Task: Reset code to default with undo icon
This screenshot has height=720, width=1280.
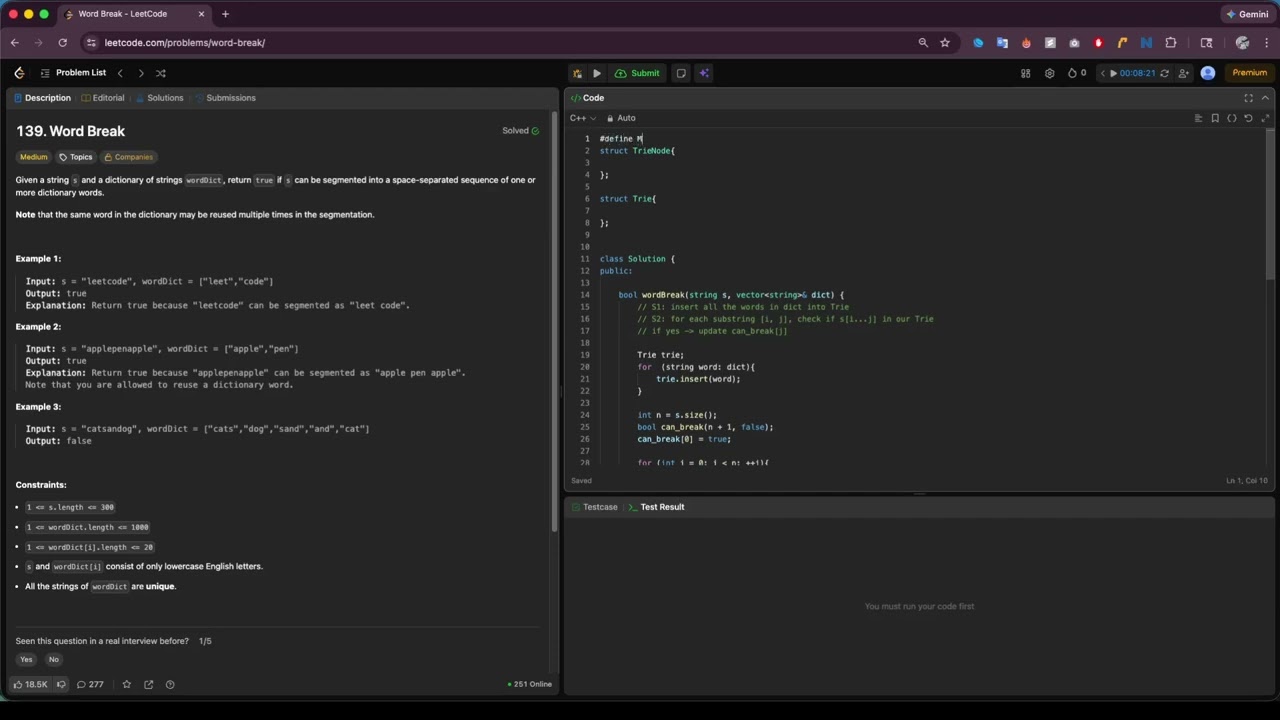Action: click(x=1248, y=118)
